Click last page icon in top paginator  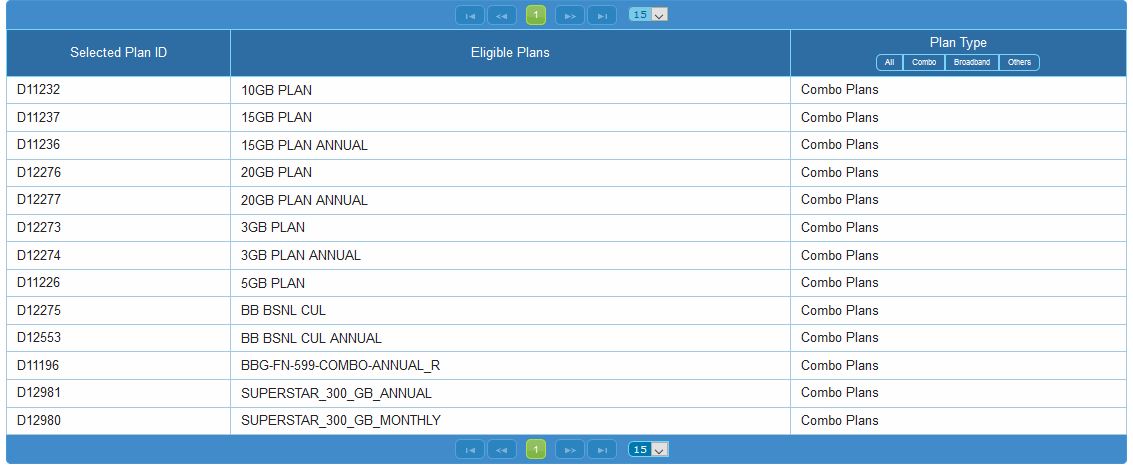(602, 15)
